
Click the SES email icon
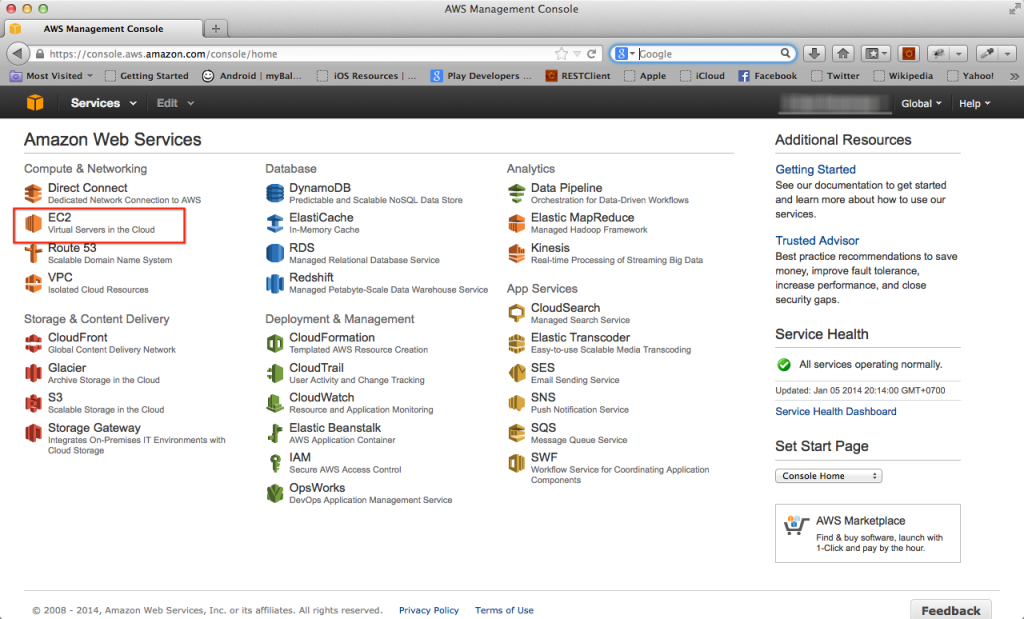(517, 373)
